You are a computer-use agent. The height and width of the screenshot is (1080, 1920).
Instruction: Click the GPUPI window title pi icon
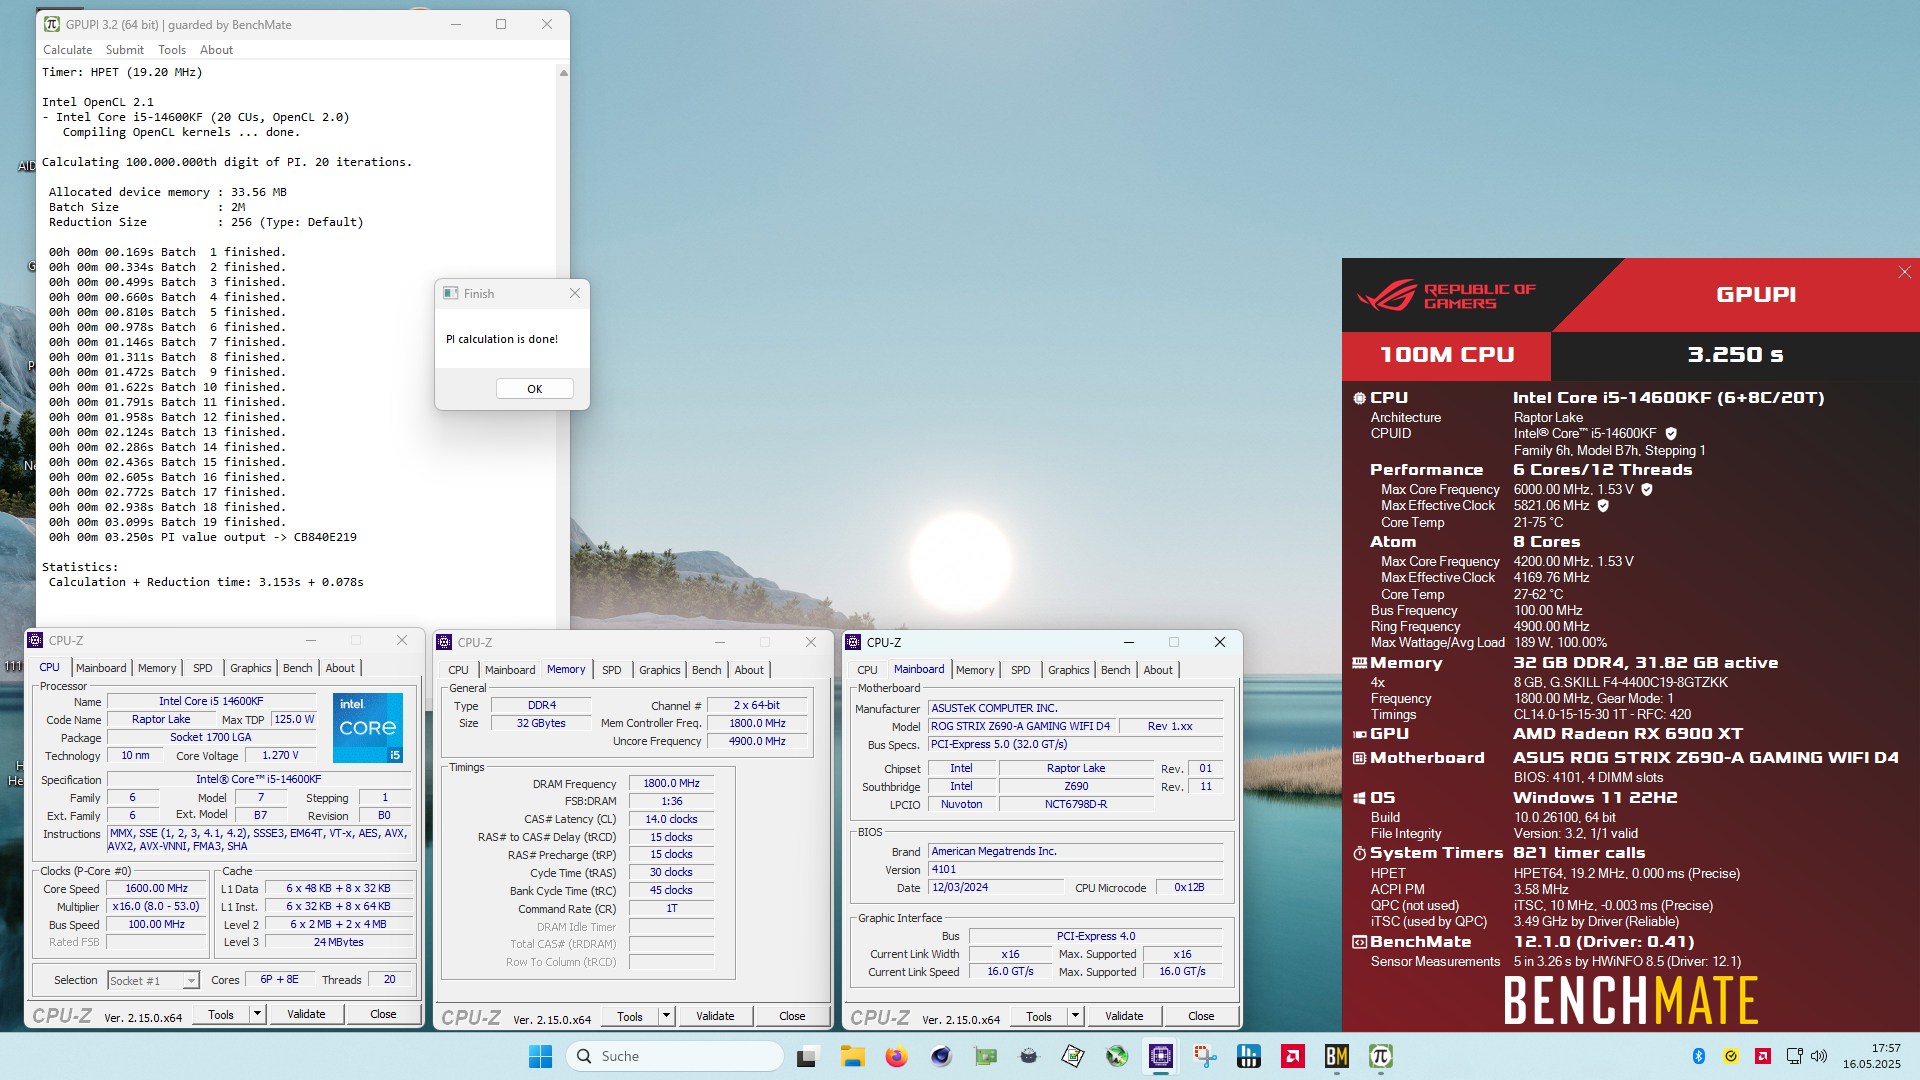[x=52, y=24]
